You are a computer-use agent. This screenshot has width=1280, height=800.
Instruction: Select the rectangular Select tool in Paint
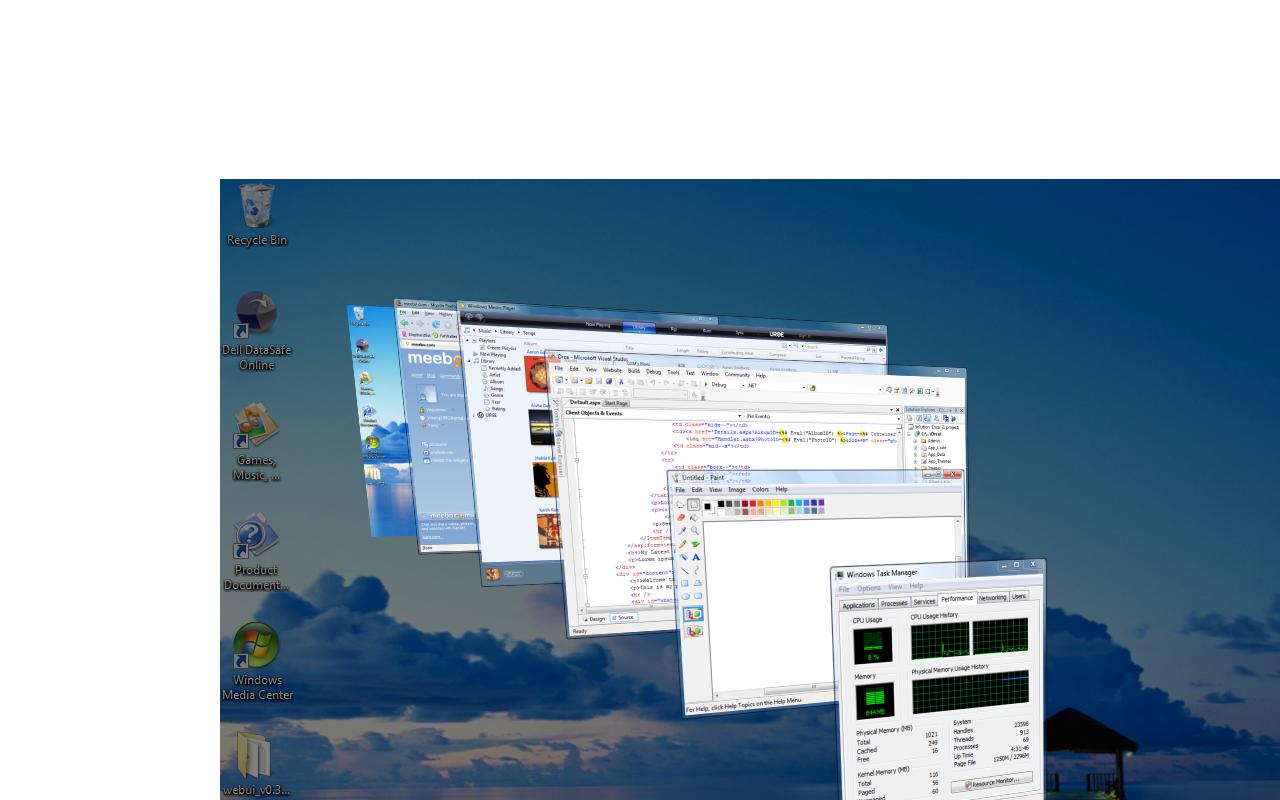[x=694, y=504]
